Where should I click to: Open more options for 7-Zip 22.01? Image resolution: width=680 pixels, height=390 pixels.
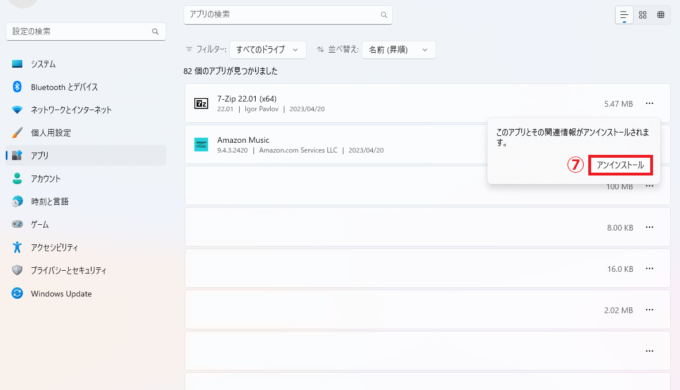pyautogui.click(x=649, y=103)
